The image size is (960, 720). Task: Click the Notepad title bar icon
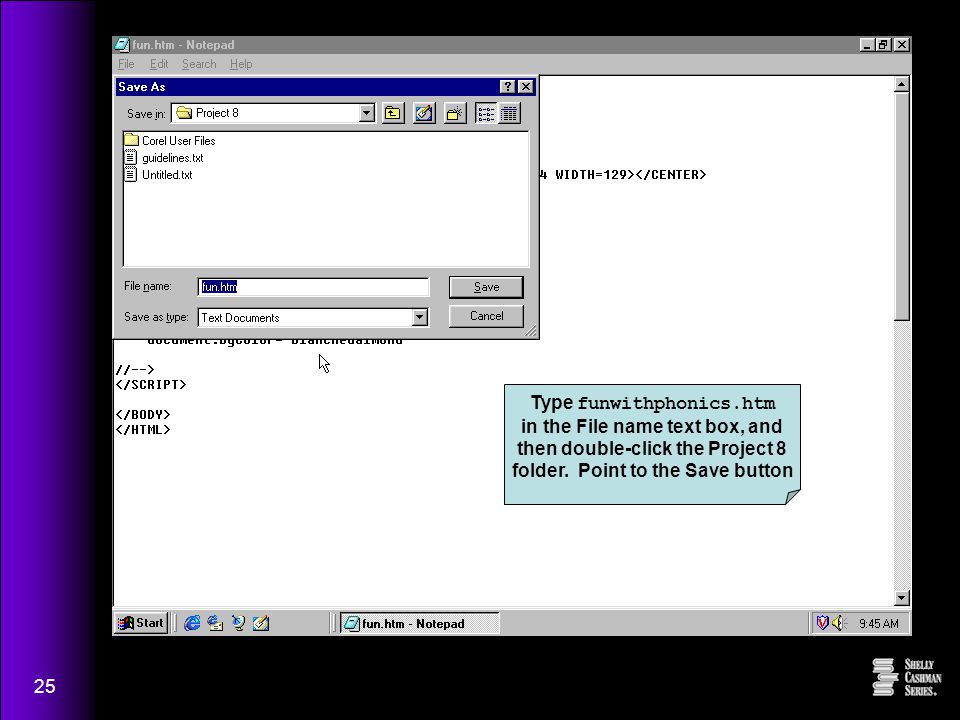click(122, 45)
